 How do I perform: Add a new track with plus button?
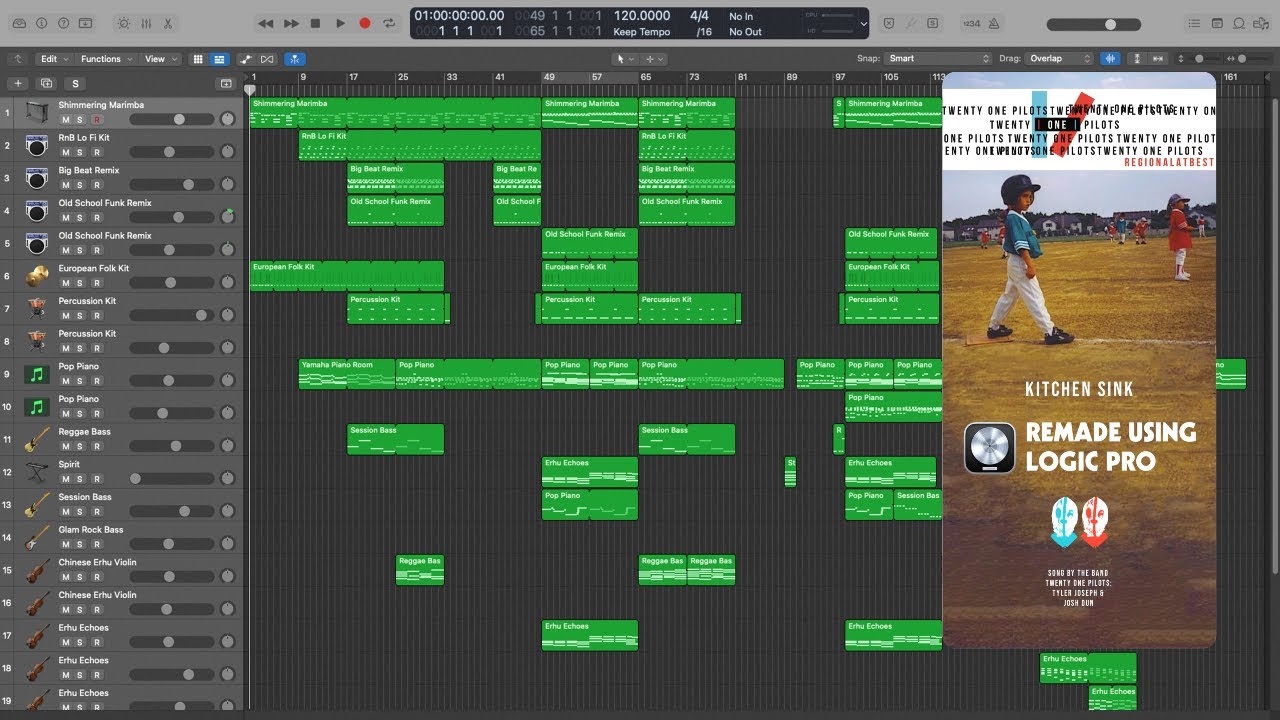coord(17,84)
